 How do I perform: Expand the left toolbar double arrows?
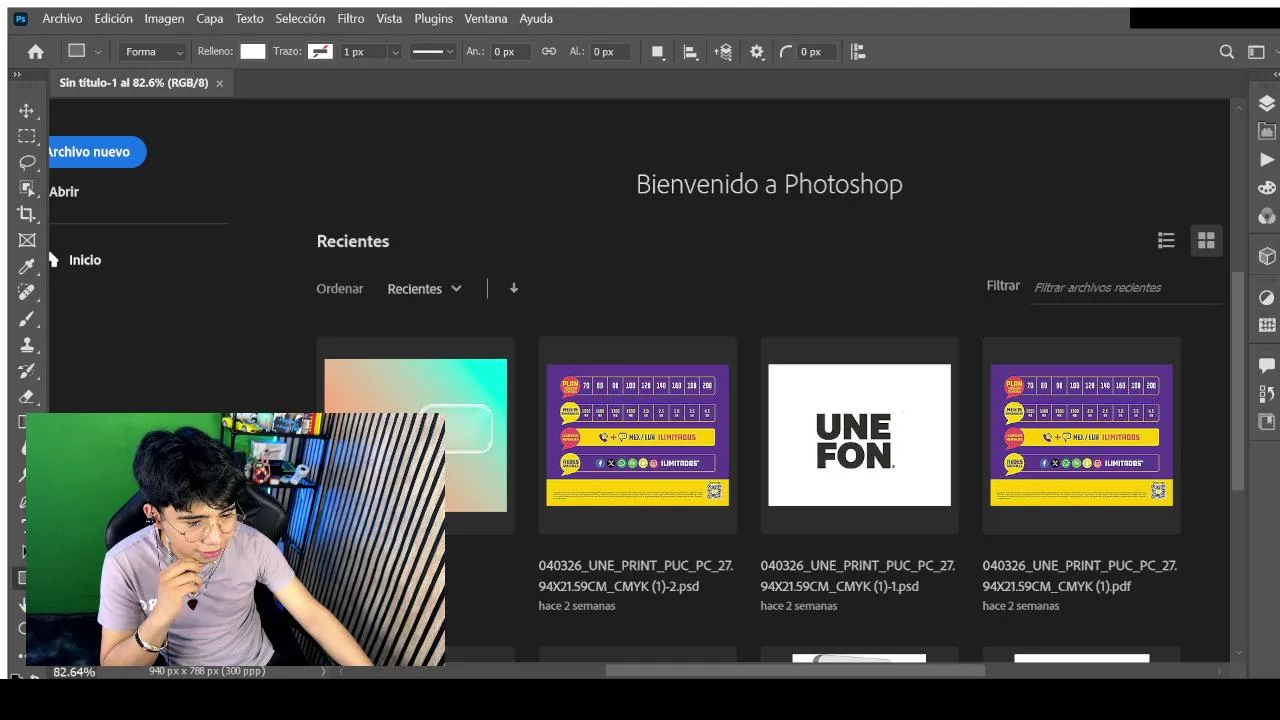pos(16,75)
